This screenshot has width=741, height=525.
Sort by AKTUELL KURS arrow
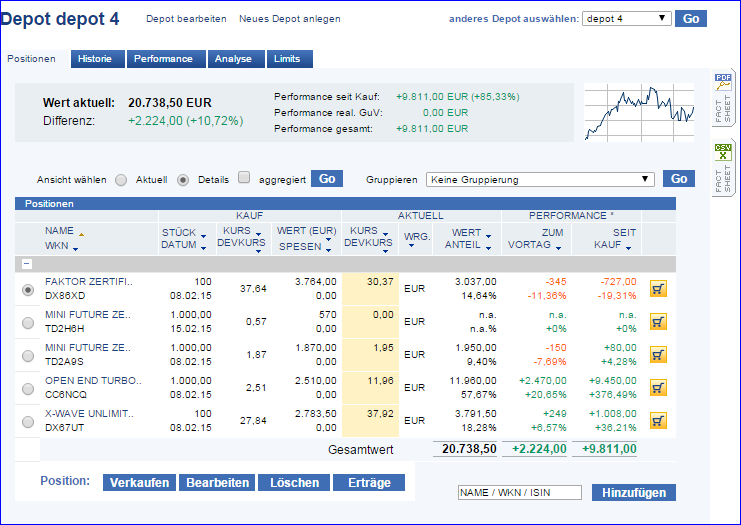(x=386, y=234)
